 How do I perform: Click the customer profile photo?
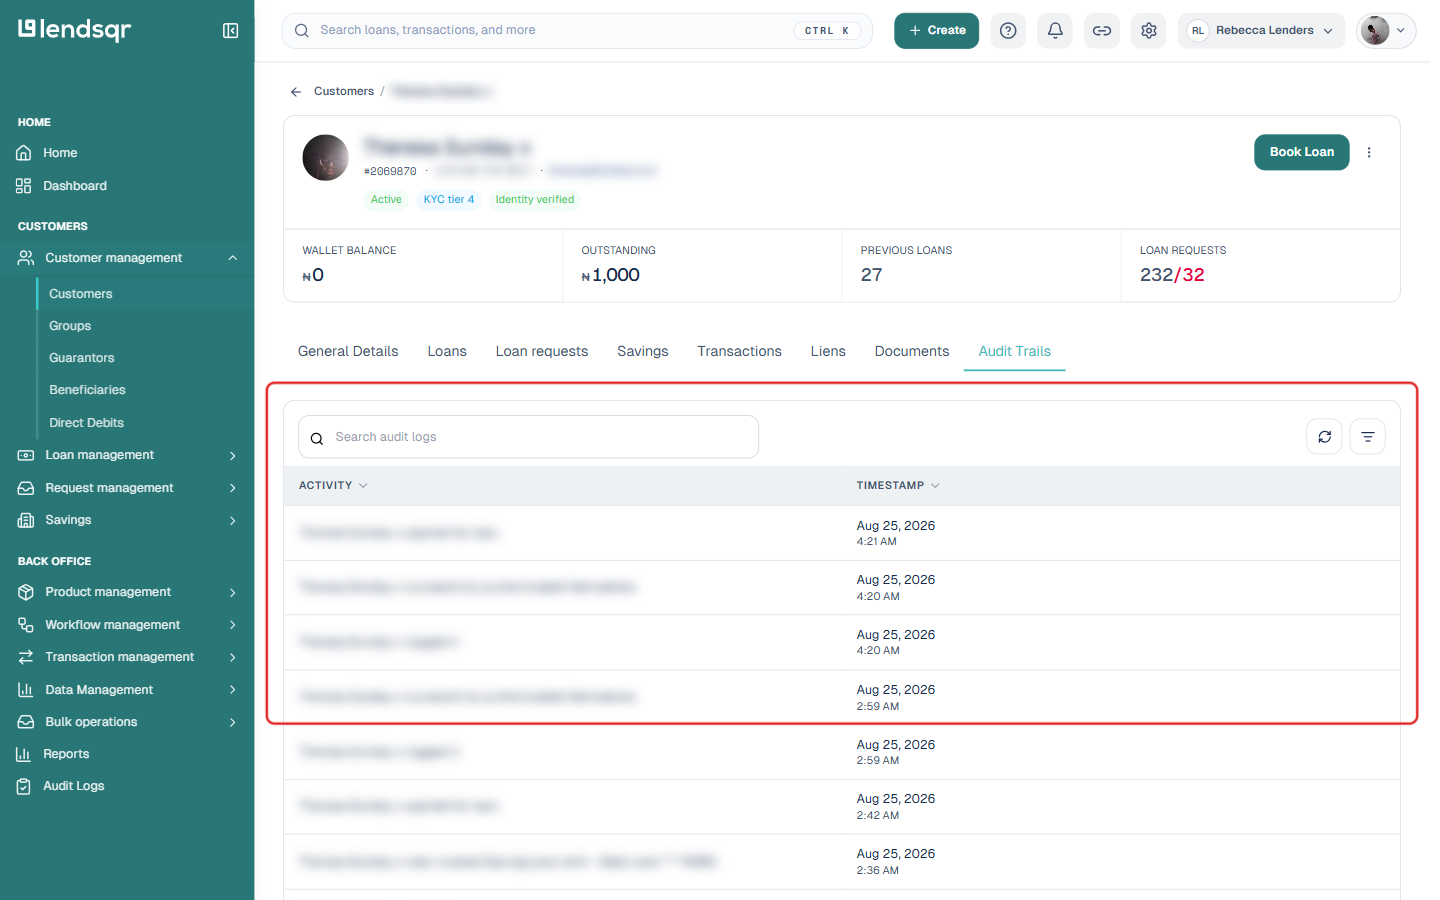click(326, 158)
